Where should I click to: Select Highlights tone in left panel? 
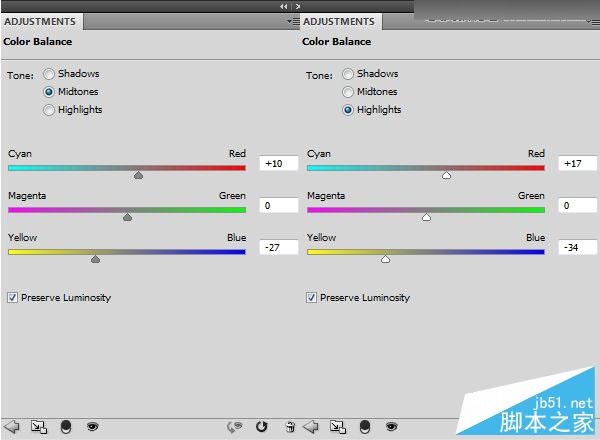click(x=49, y=110)
